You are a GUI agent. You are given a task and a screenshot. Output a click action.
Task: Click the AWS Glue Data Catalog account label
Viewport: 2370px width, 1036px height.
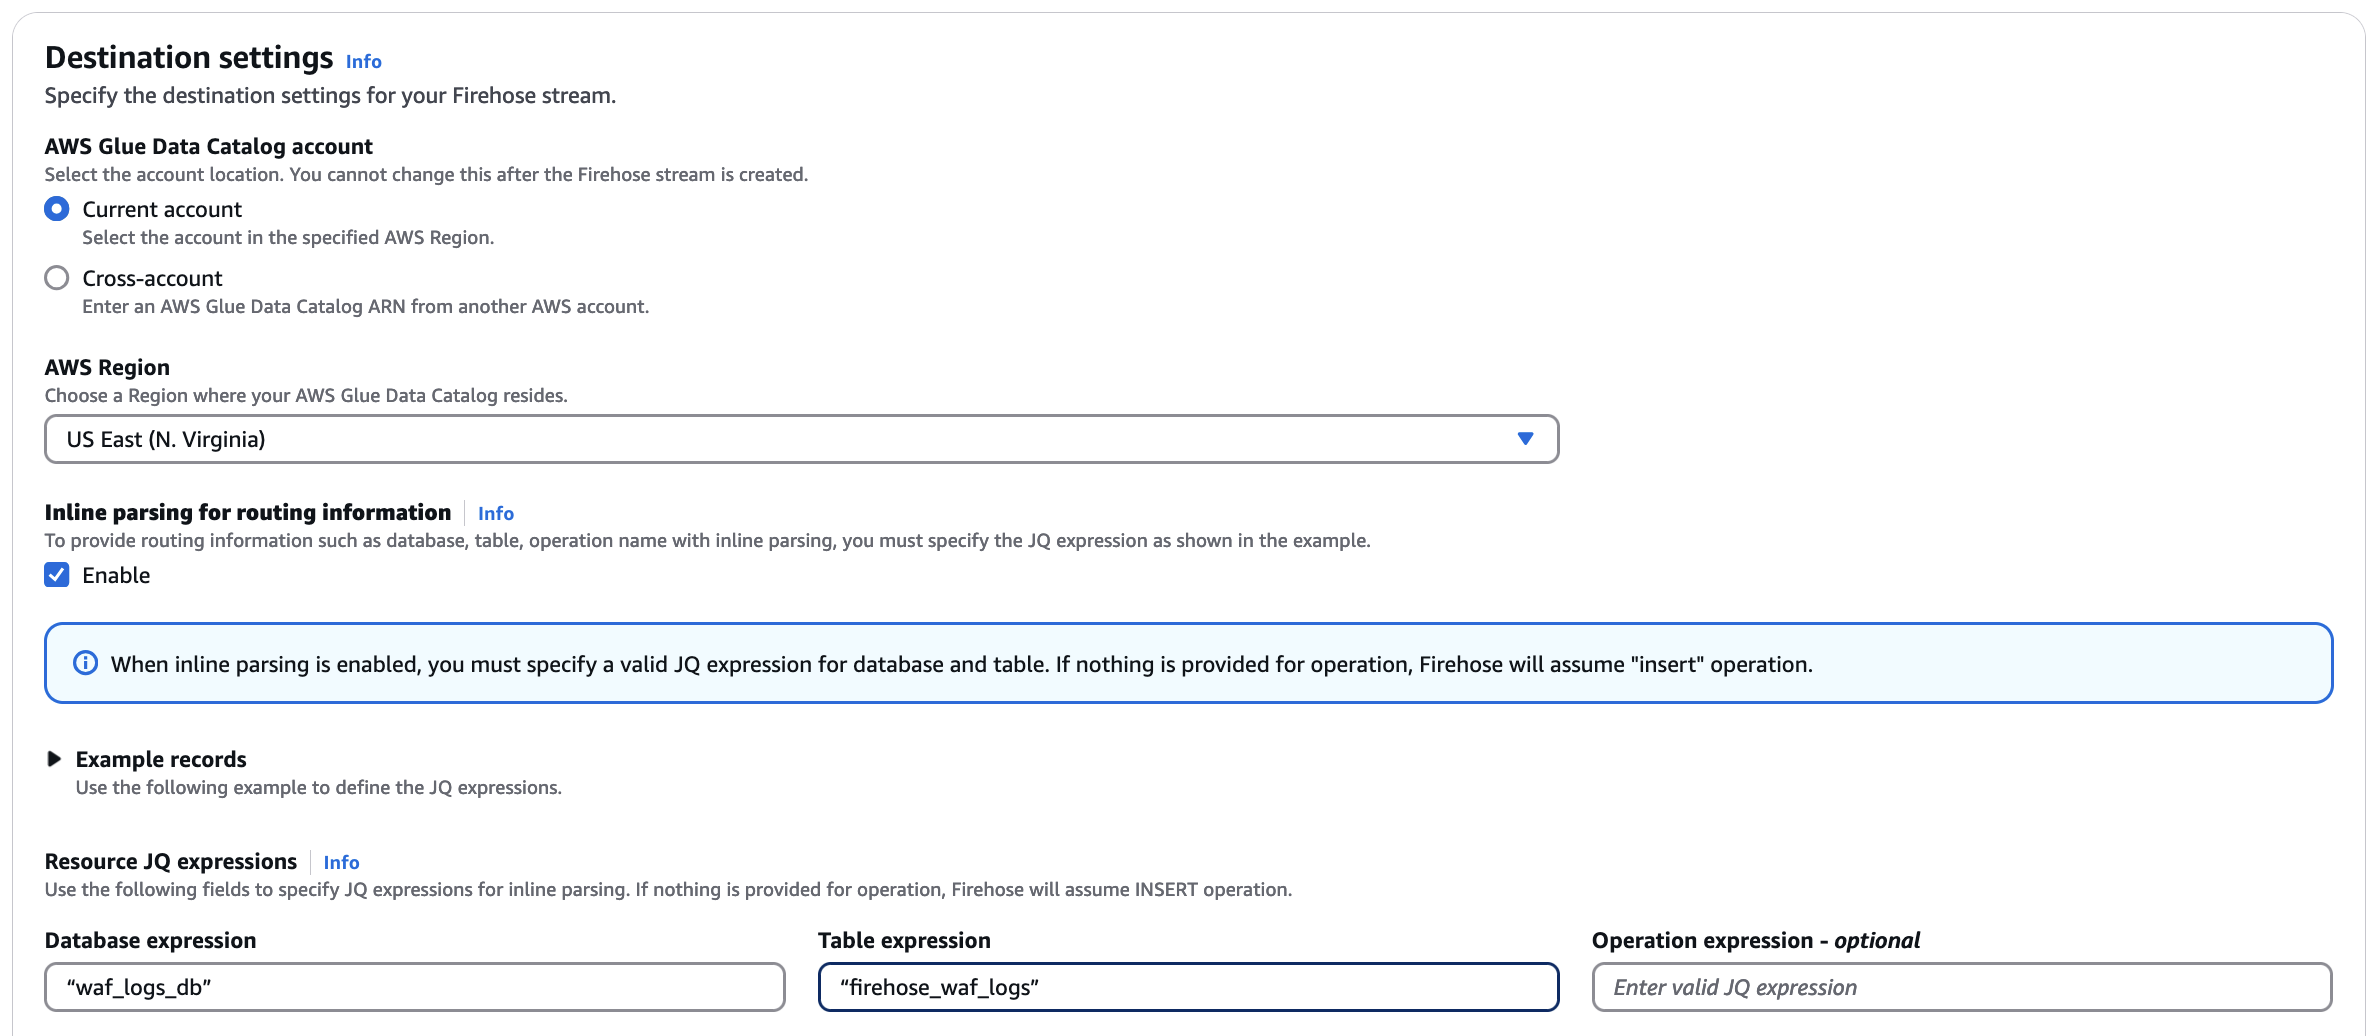pyautogui.click(x=208, y=146)
